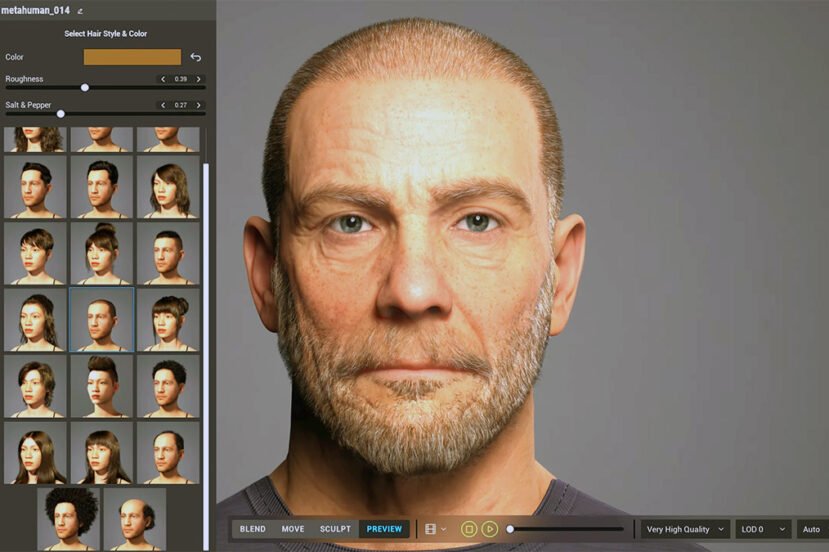This screenshot has width=829, height=552.
Task: Stop the animation preview
Action: pyautogui.click(x=469, y=529)
